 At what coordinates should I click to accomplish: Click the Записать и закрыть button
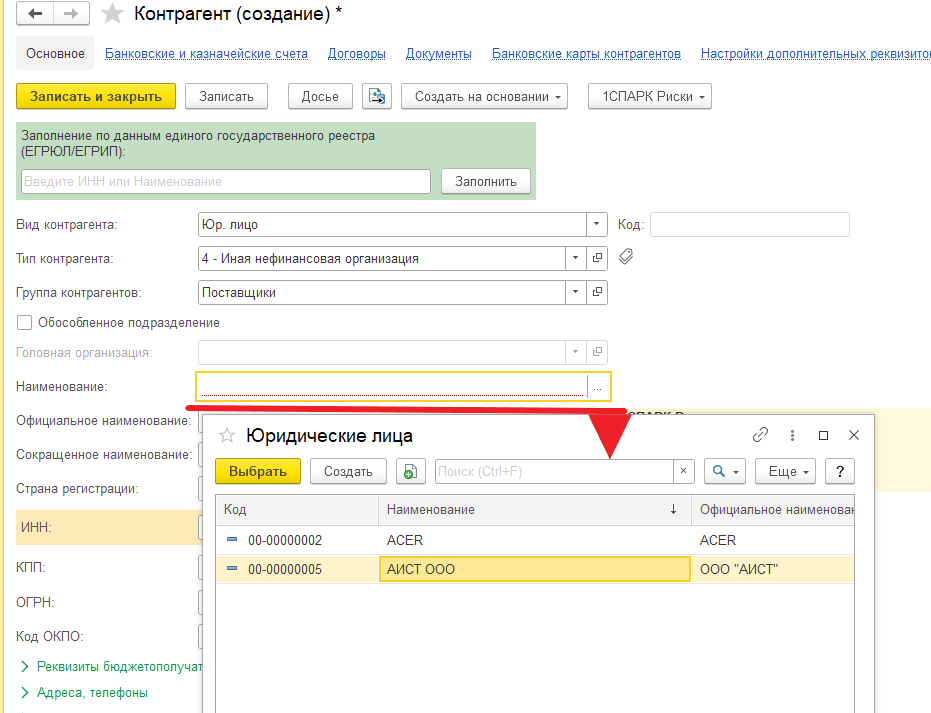coord(96,96)
